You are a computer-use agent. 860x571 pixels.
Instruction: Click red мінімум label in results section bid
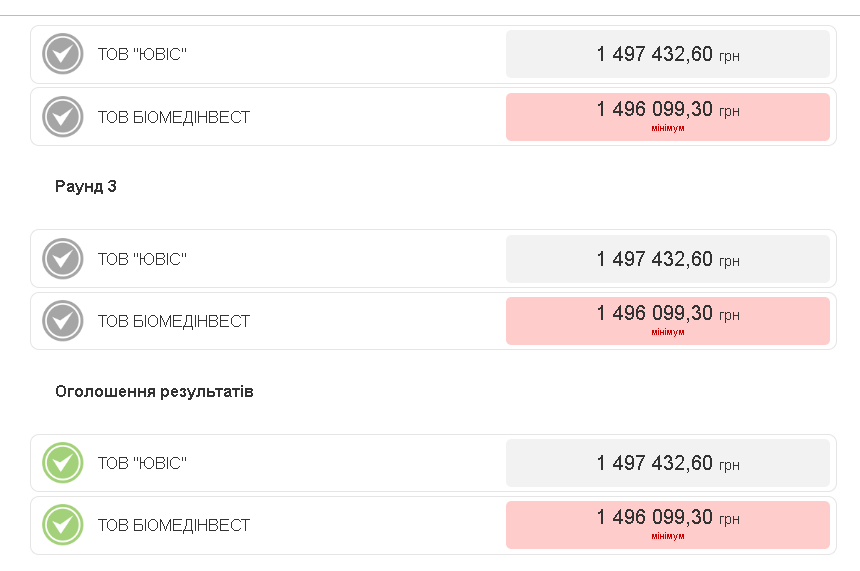tap(667, 537)
